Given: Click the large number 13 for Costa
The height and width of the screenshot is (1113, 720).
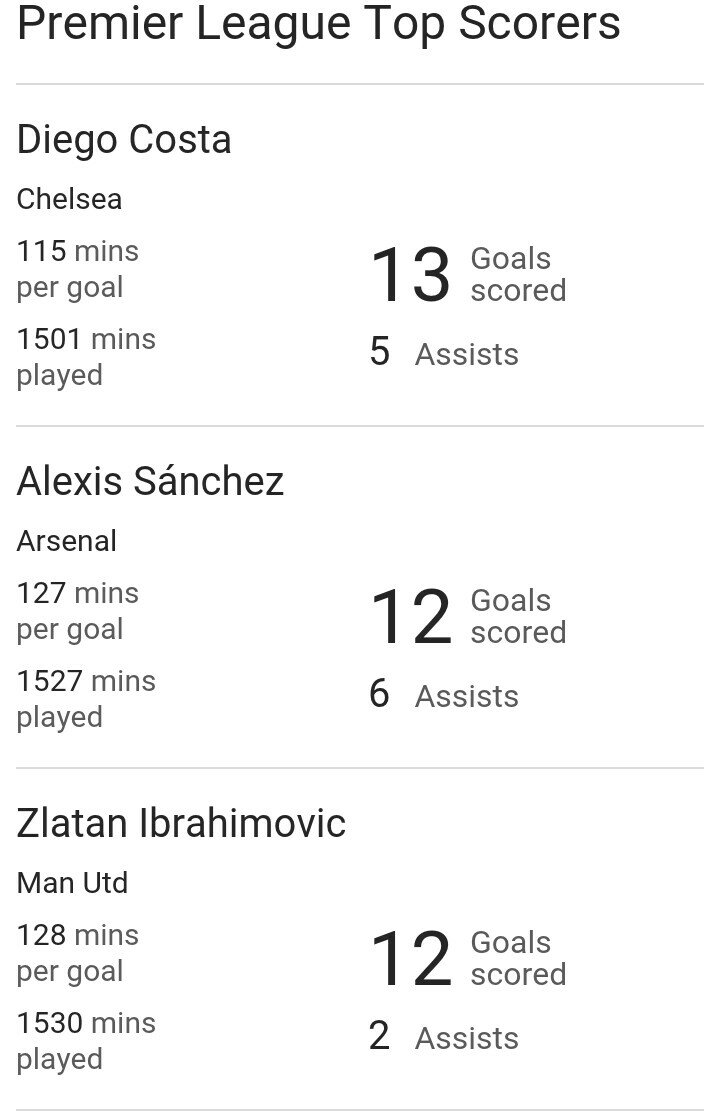Looking at the screenshot, I should [x=410, y=275].
